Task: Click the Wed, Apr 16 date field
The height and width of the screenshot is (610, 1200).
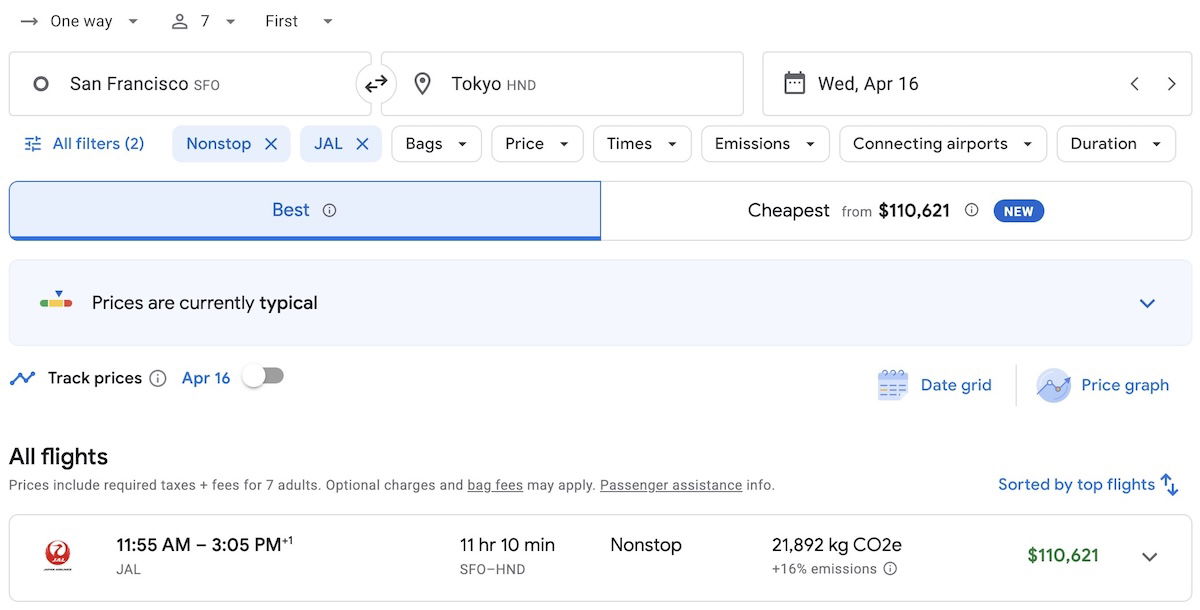Action: click(x=976, y=84)
